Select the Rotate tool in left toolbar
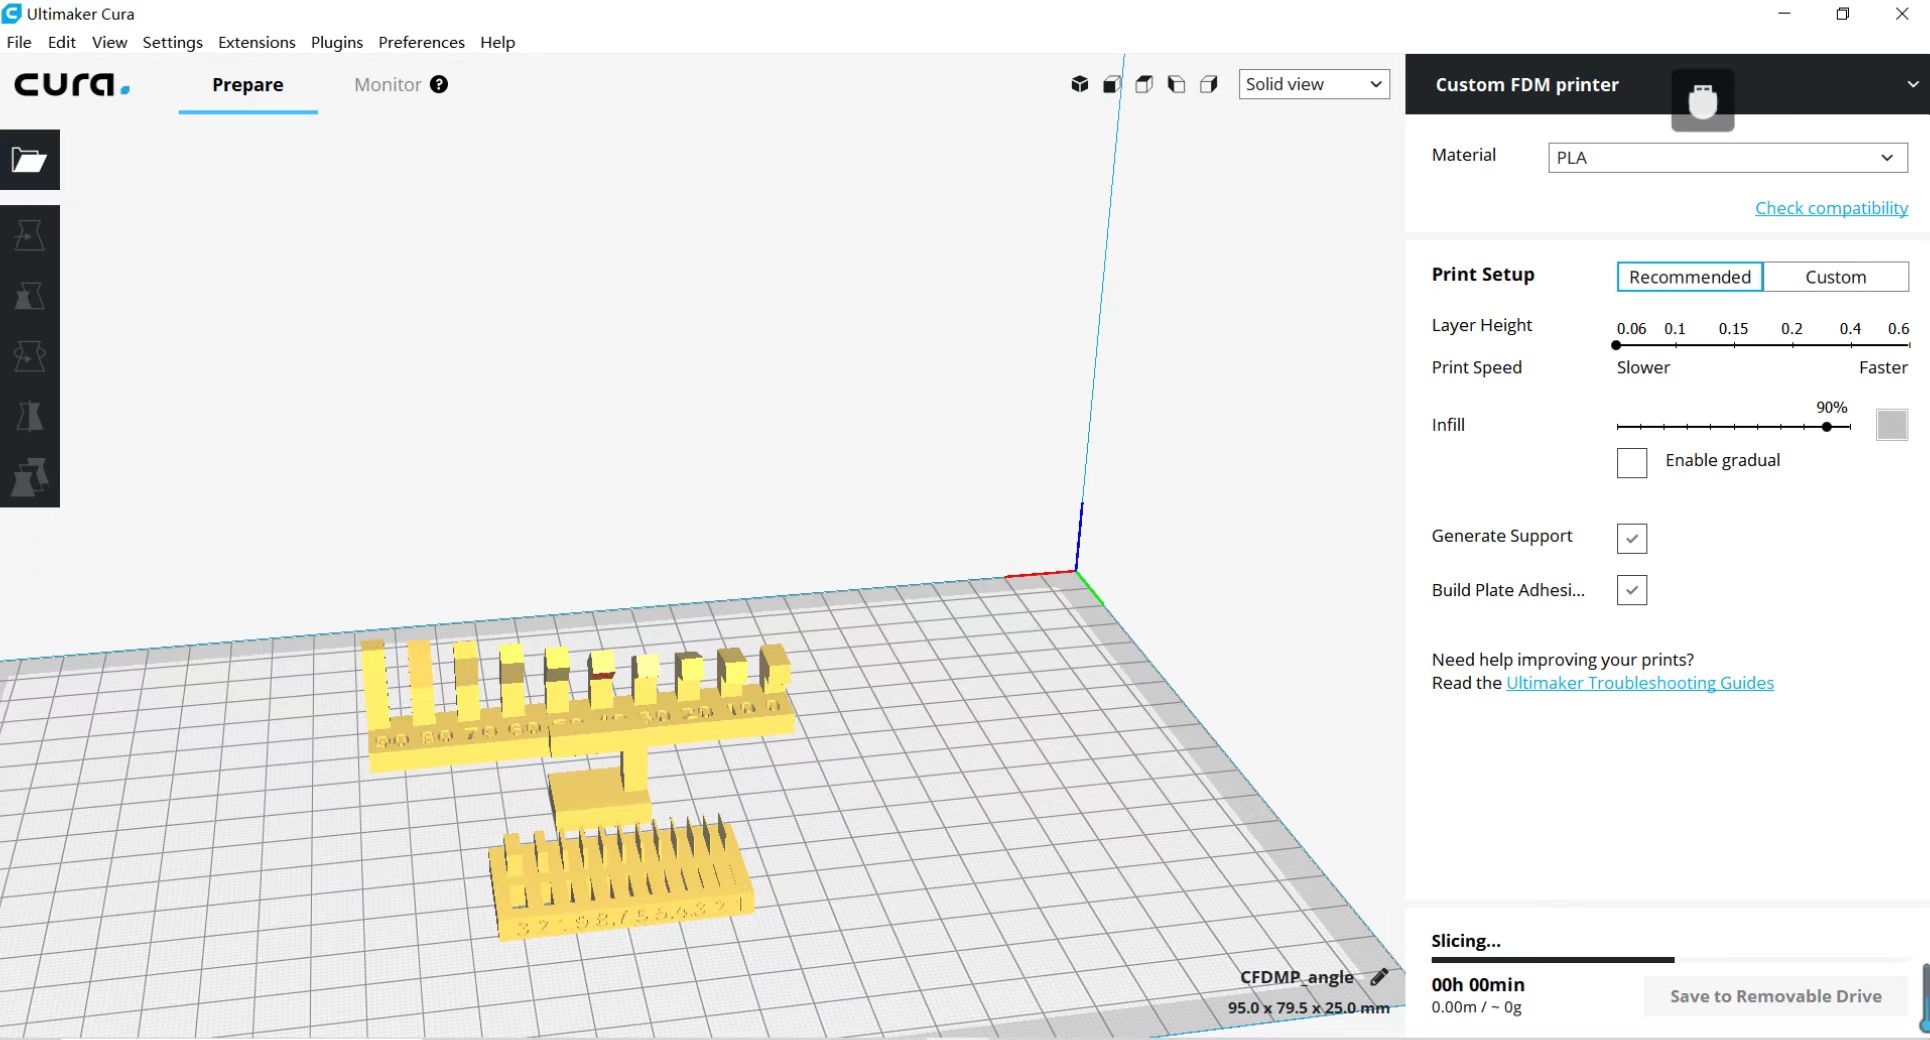The image size is (1930, 1040). pos(29,356)
